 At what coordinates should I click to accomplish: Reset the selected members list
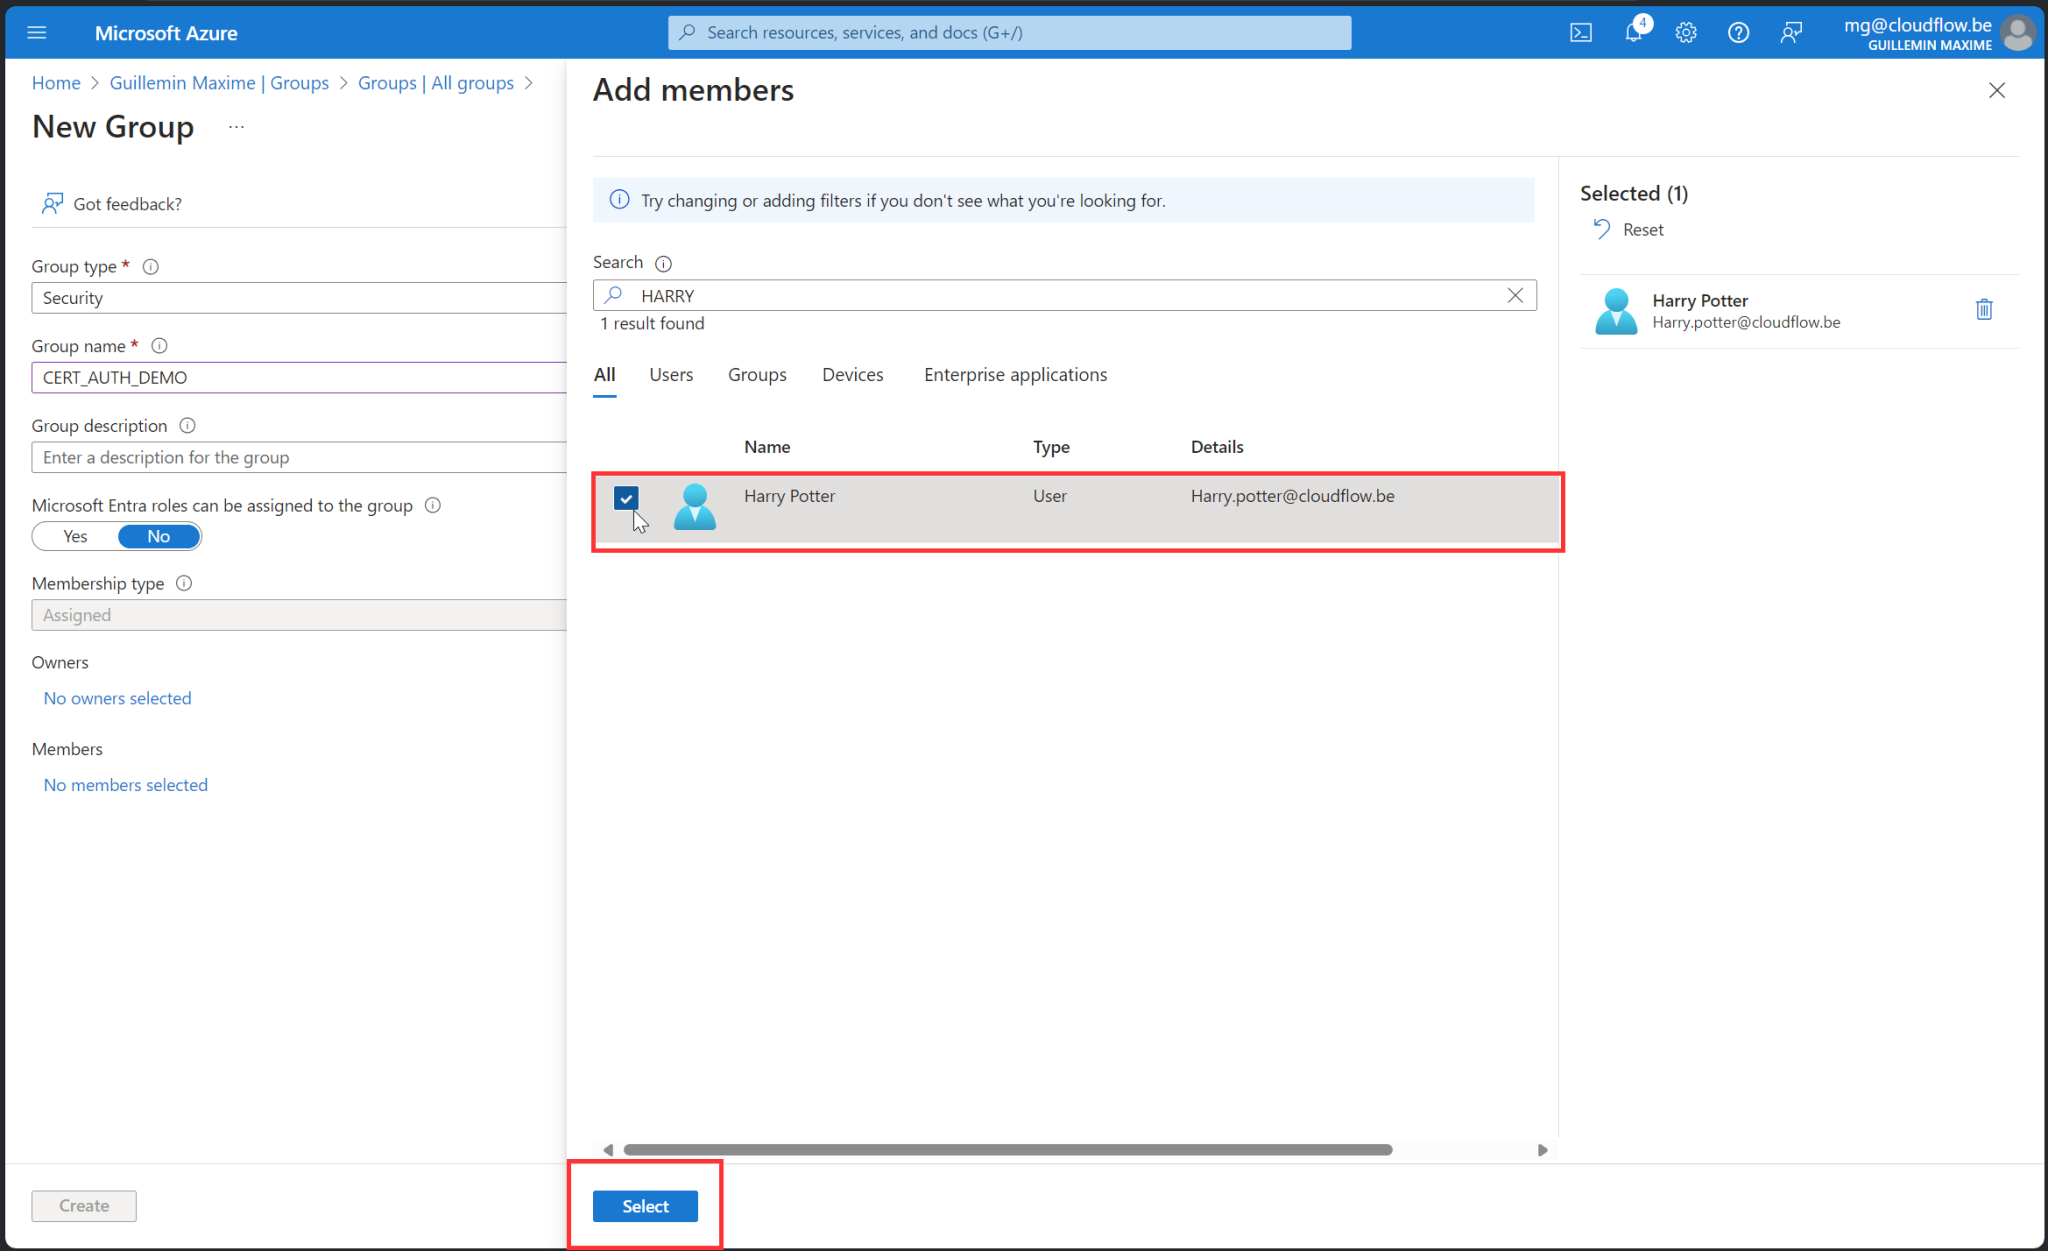tap(1641, 229)
